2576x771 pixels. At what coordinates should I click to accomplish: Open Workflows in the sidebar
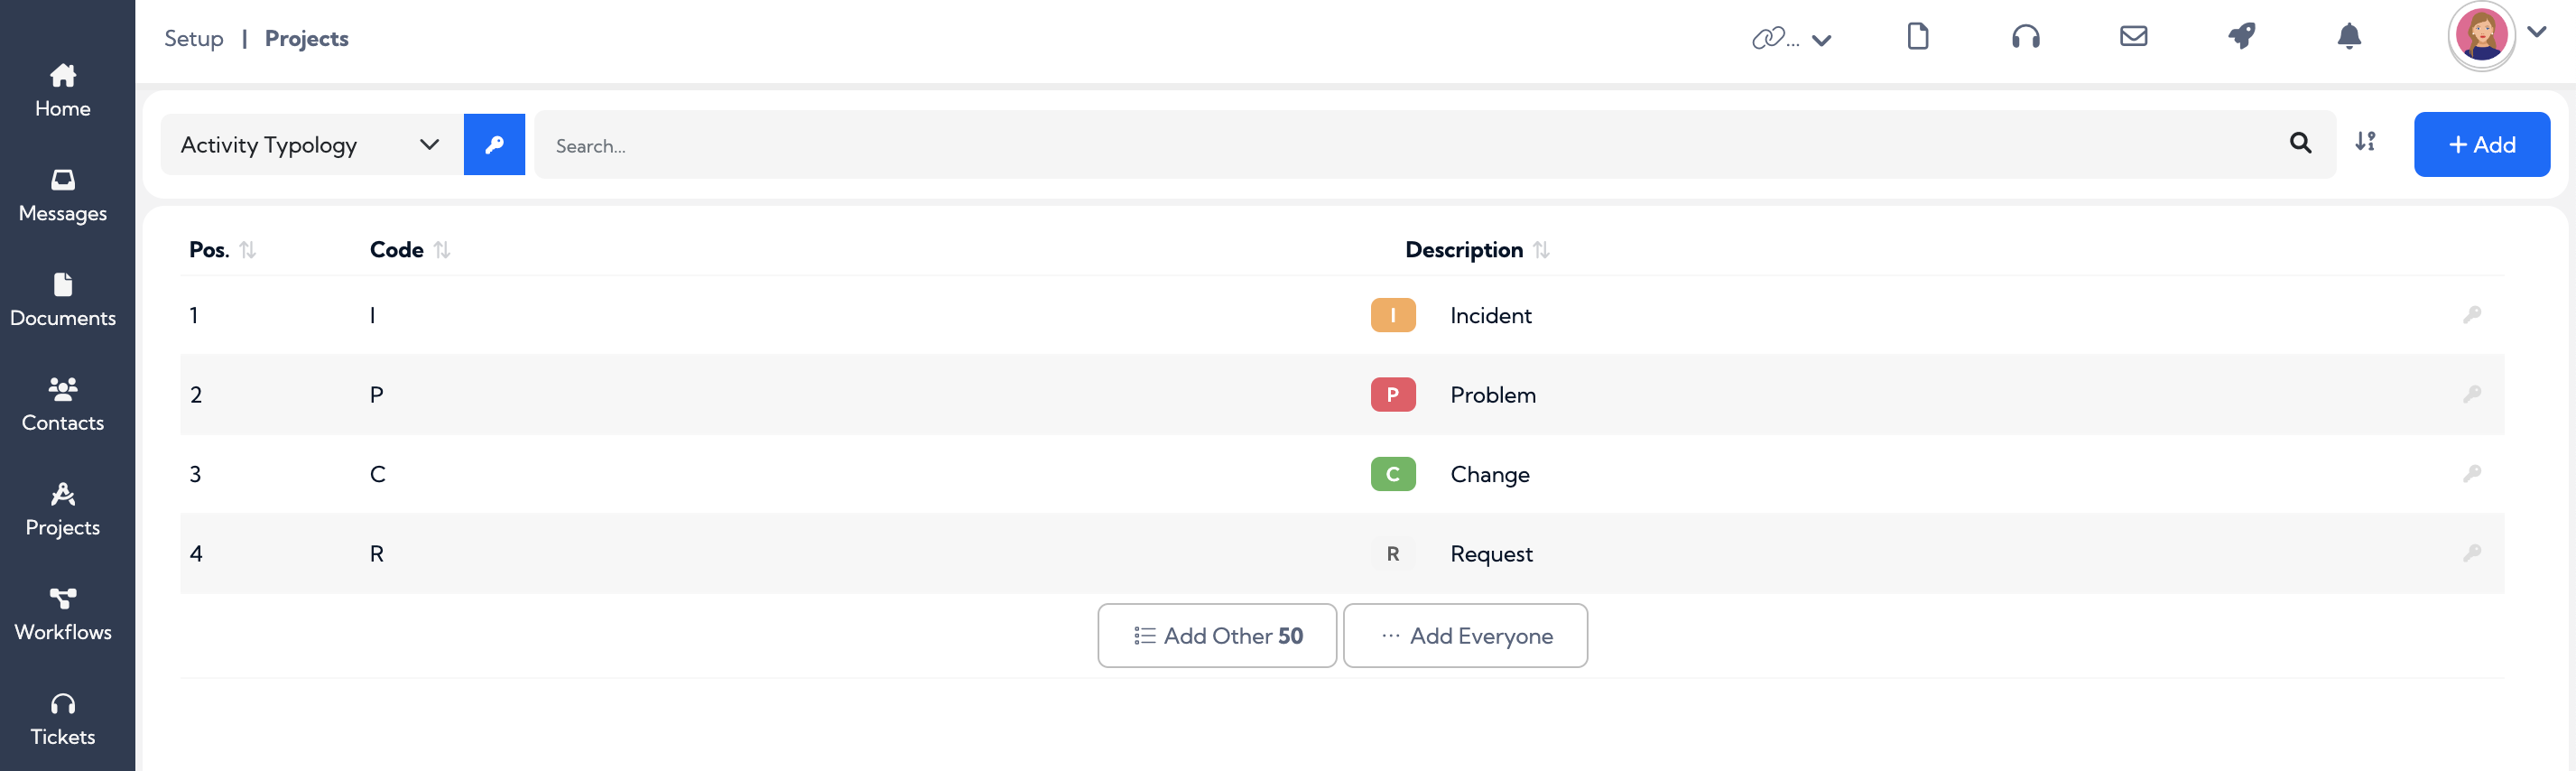[63, 615]
